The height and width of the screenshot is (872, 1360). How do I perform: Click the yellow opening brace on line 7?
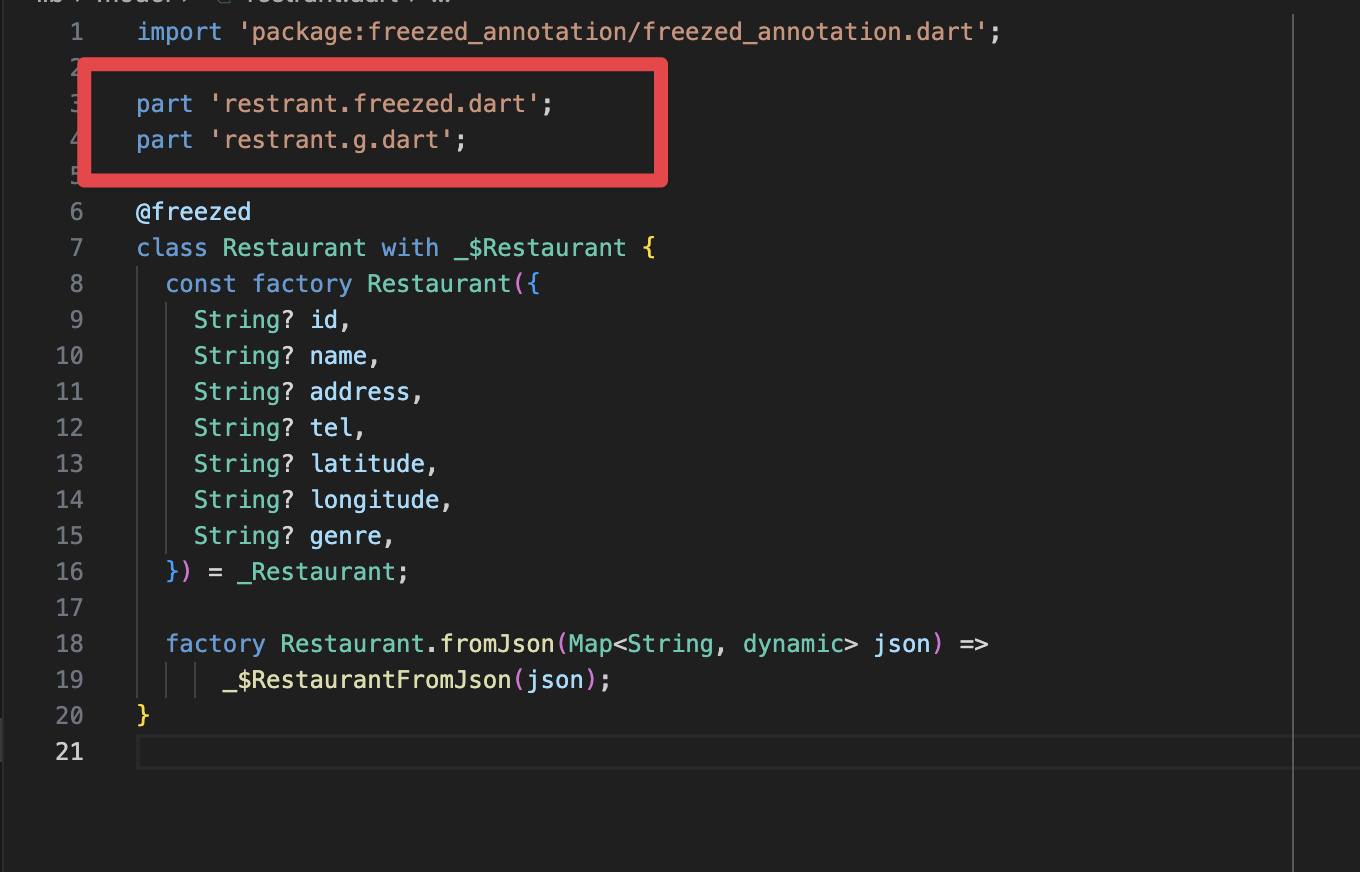pos(649,248)
